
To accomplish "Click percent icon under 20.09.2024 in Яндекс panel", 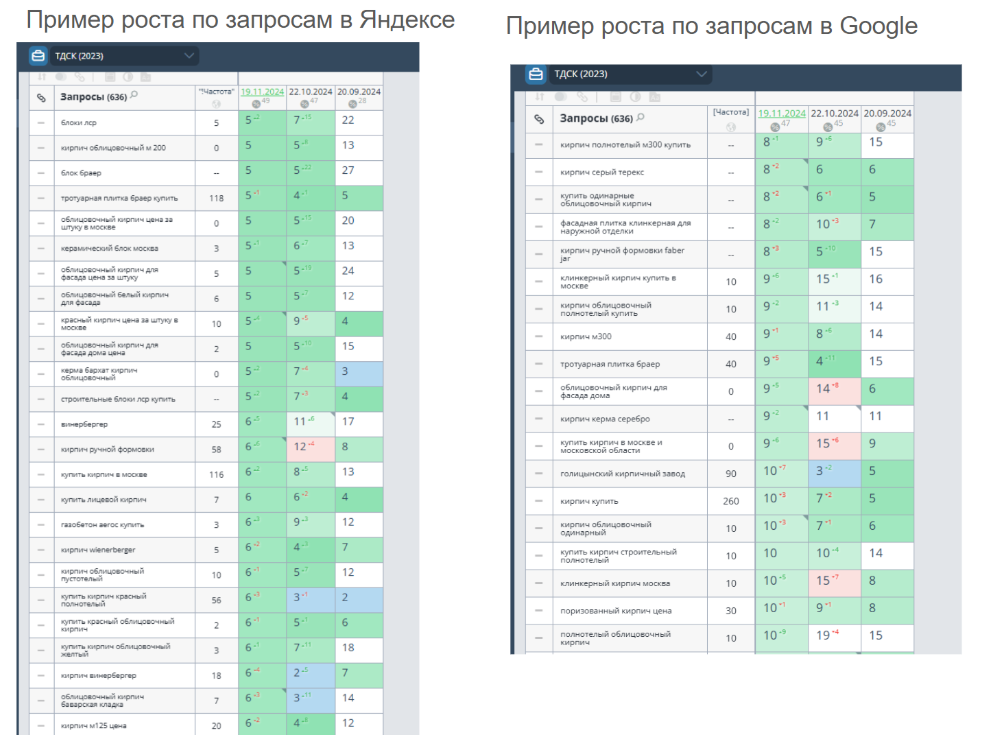I will coord(353,104).
